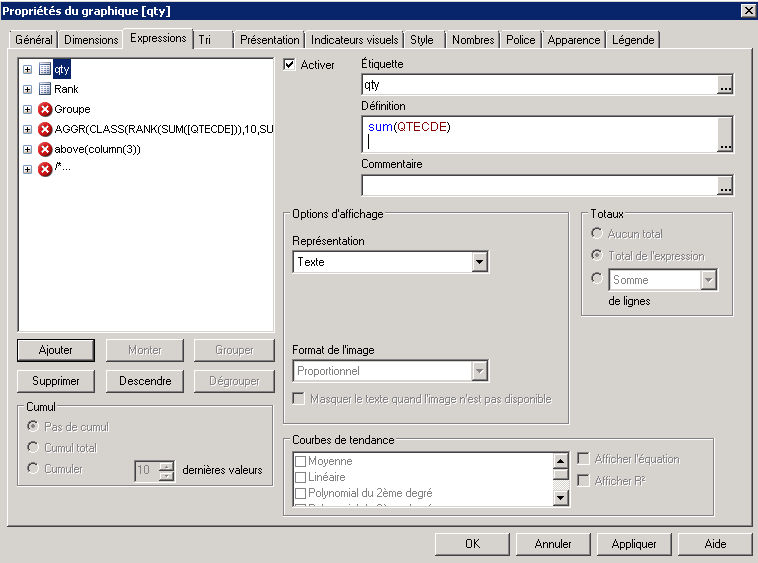The image size is (758, 563).
Task: Enable Polynomial du 2ème degré checkbox
Action: pos(300,493)
